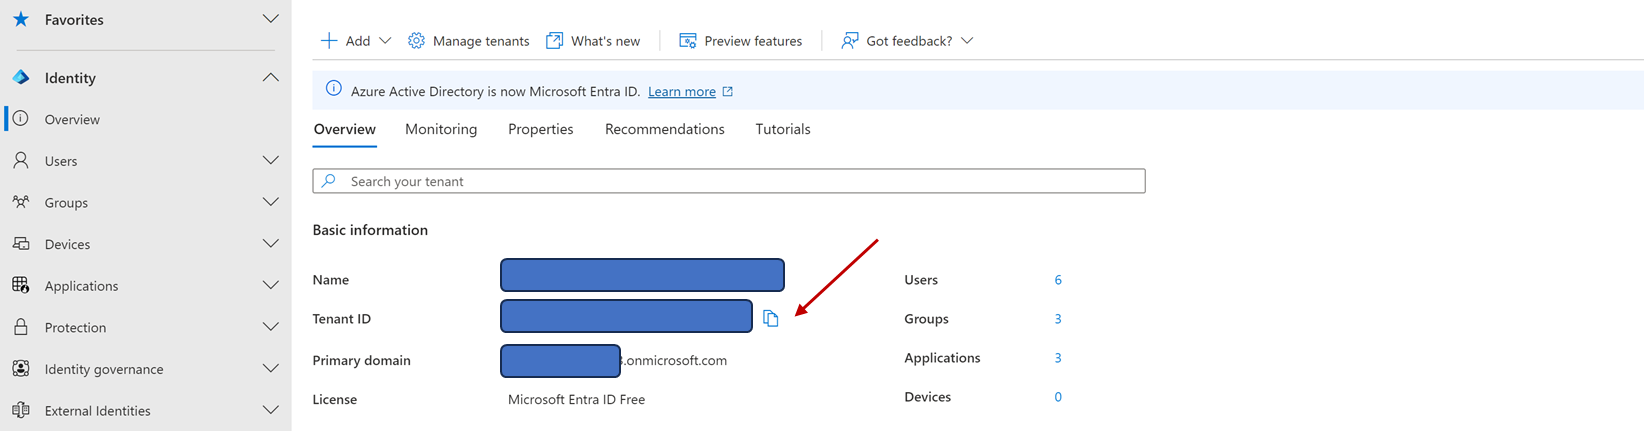Click the Protection lock icon in sidebar
This screenshot has height=431, width=1644.
pos(21,327)
